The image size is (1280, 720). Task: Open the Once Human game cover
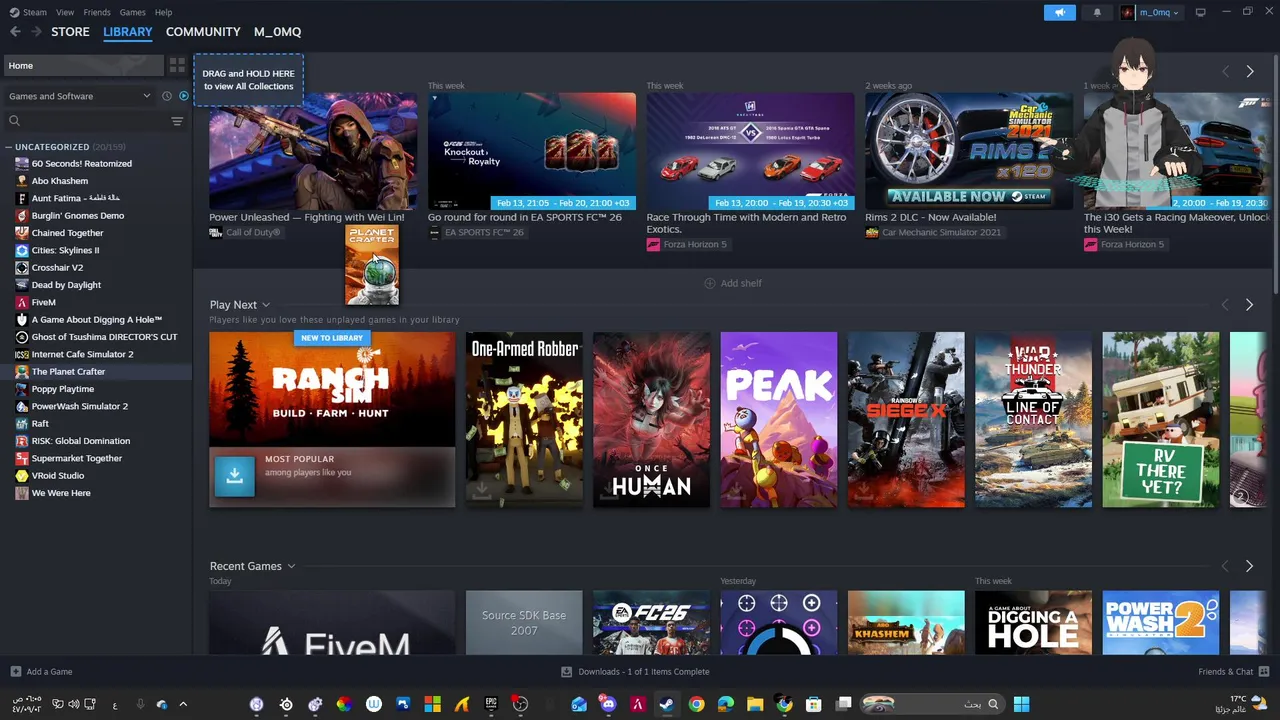[651, 420]
